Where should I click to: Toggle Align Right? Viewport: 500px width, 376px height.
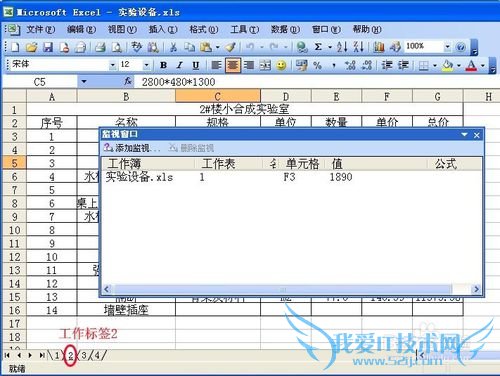click(249, 65)
